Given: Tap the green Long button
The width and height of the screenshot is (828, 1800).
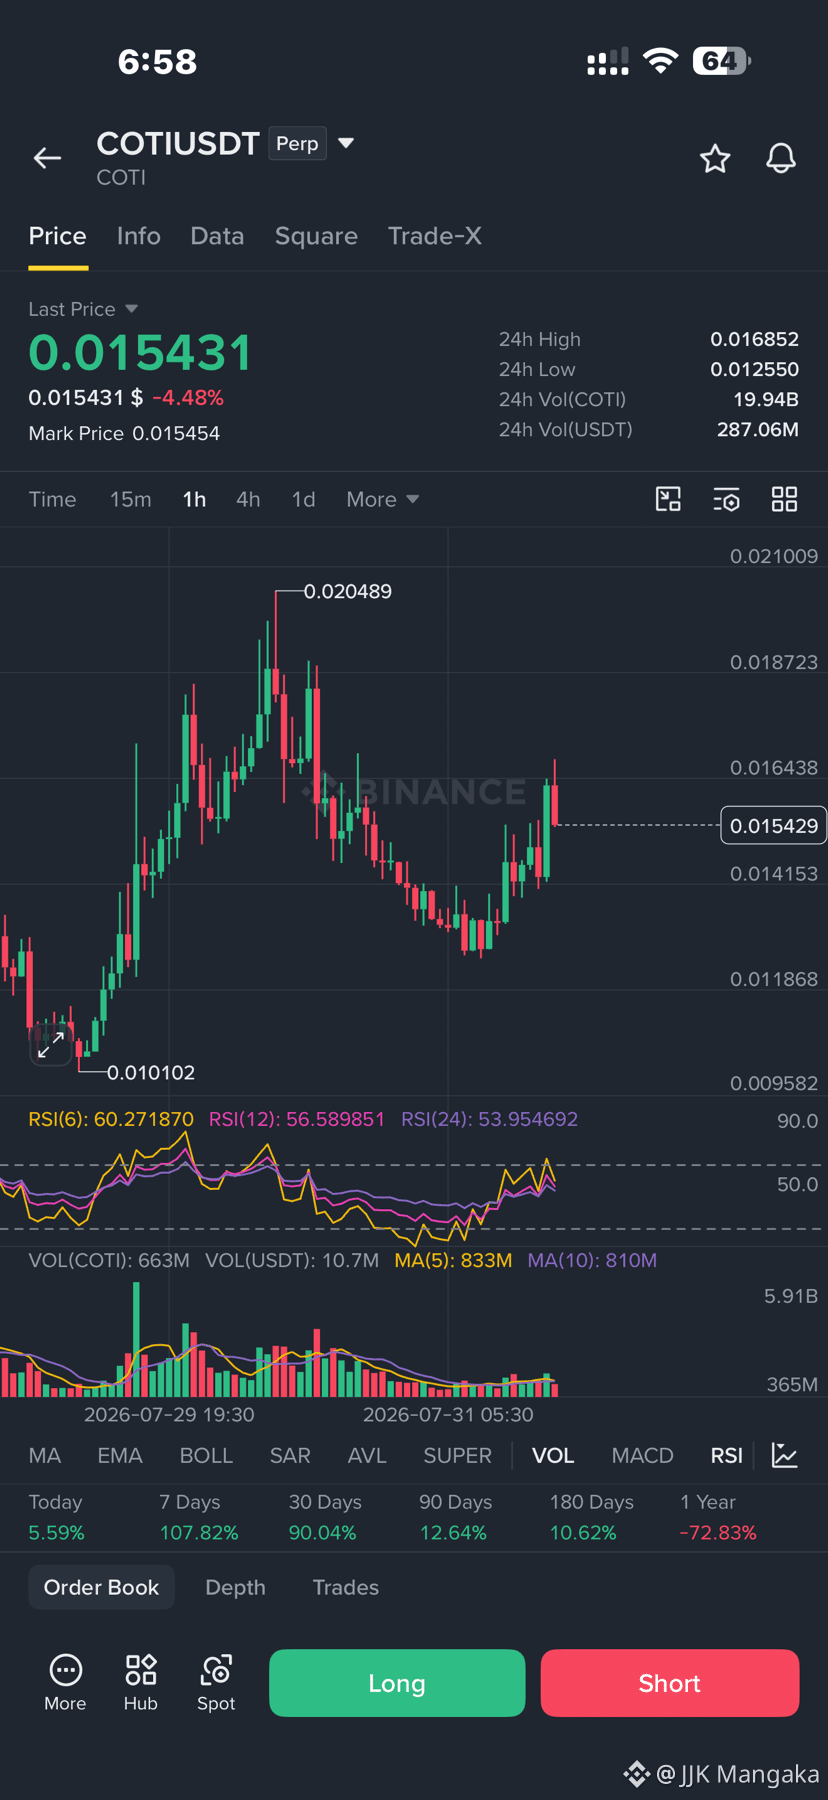Looking at the screenshot, I should [x=397, y=1683].
